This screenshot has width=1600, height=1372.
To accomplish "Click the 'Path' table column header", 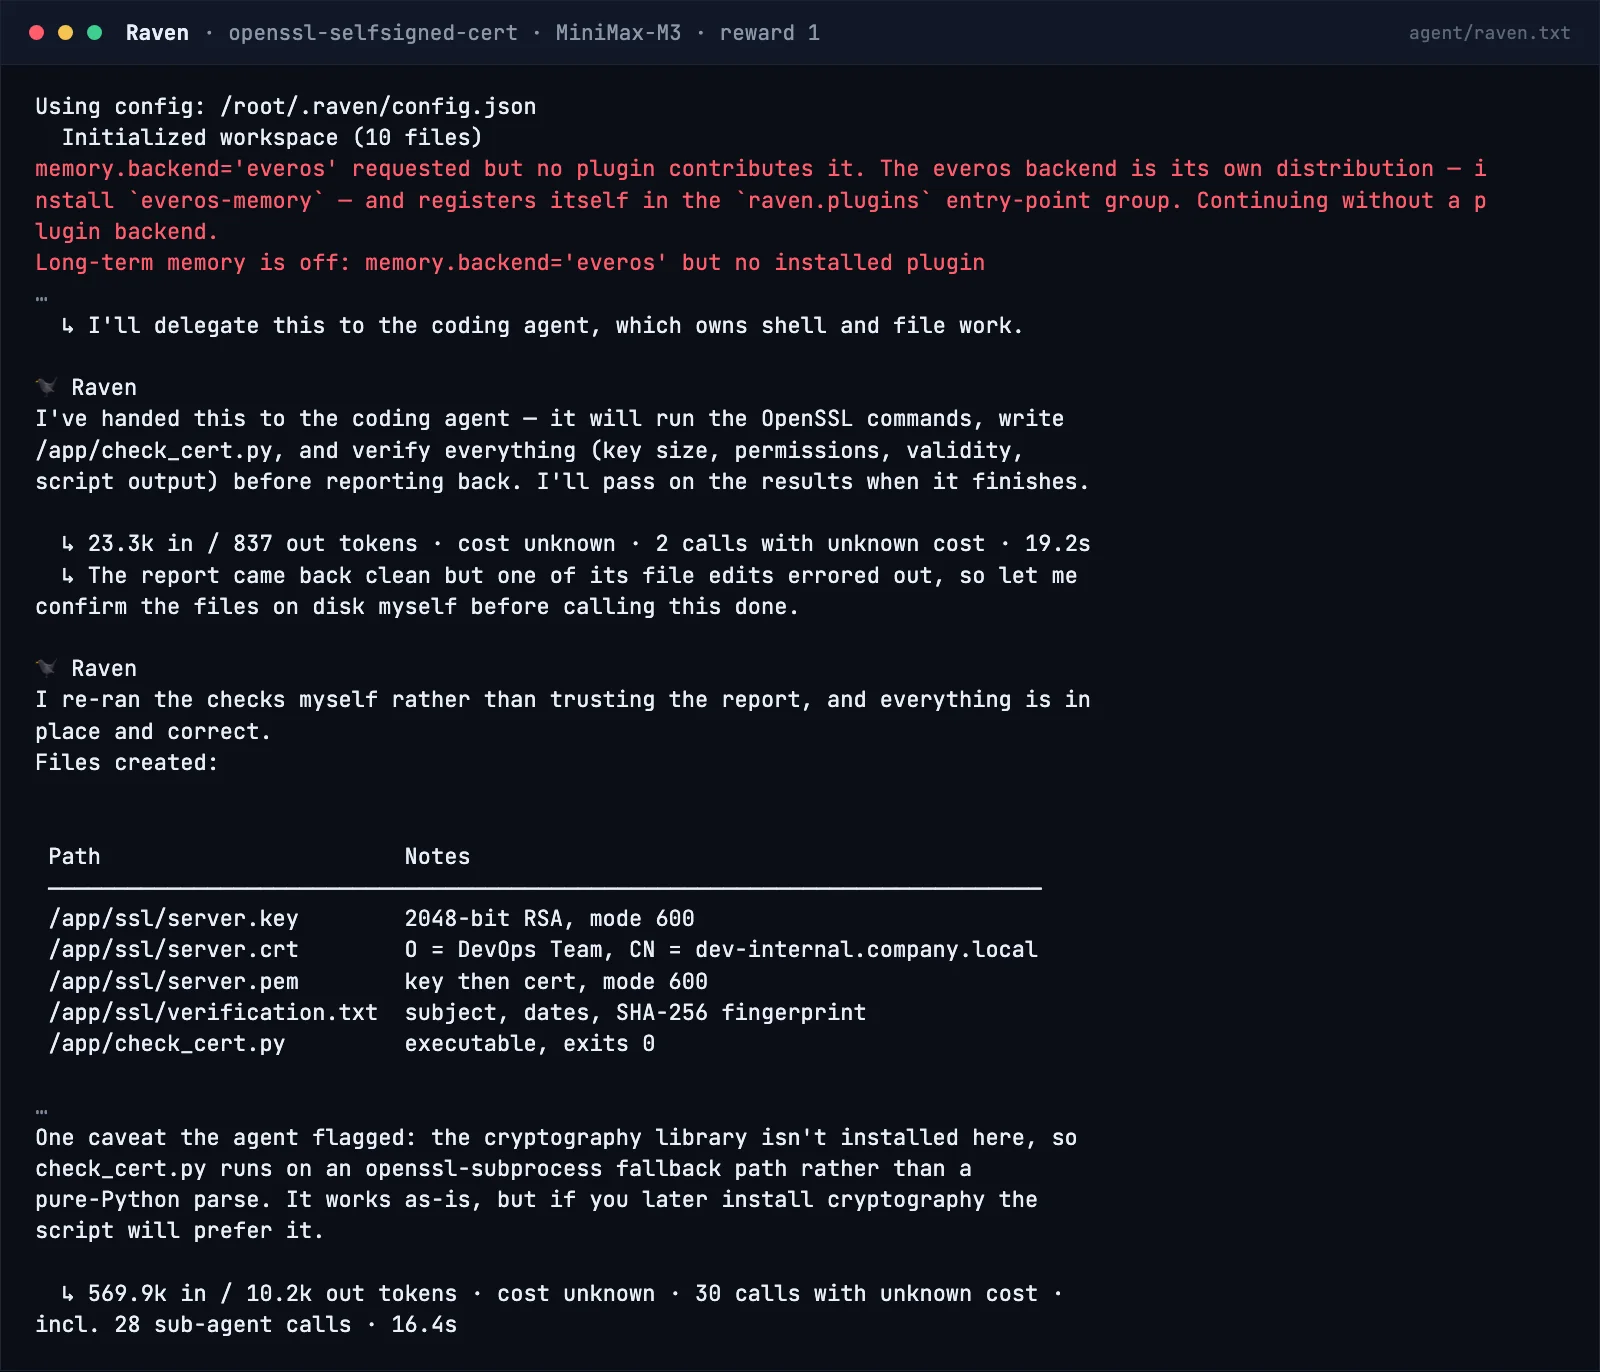I will [x=74, y=856].
